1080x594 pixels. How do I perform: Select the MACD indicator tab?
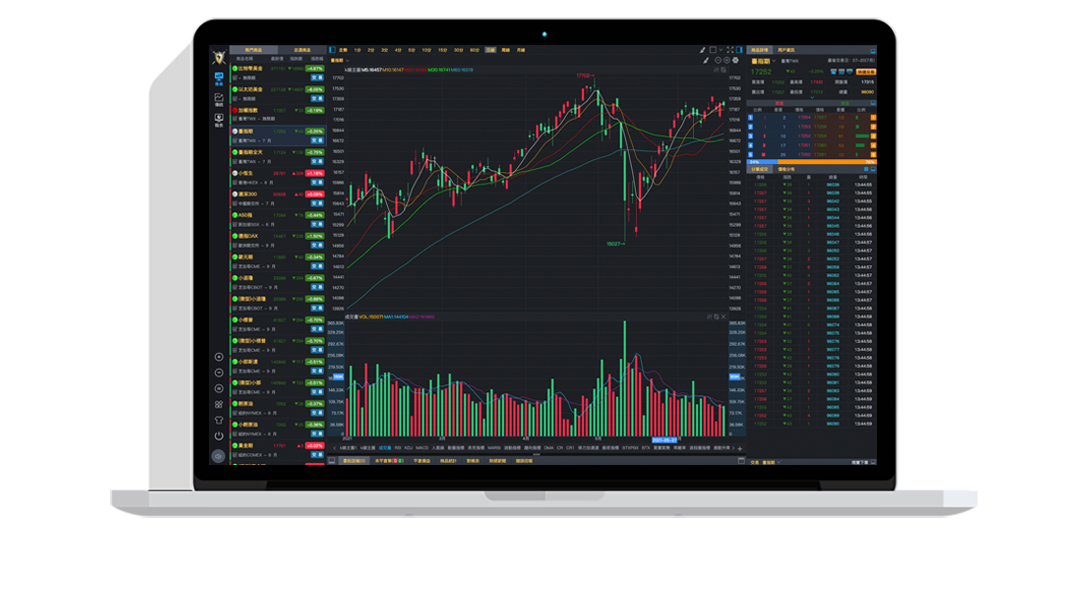[422, 448]
